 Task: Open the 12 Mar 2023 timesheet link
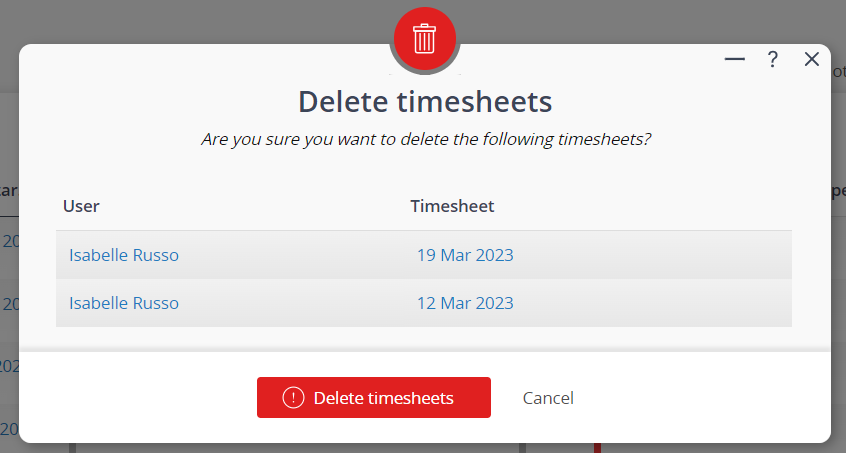click(465, 303)
